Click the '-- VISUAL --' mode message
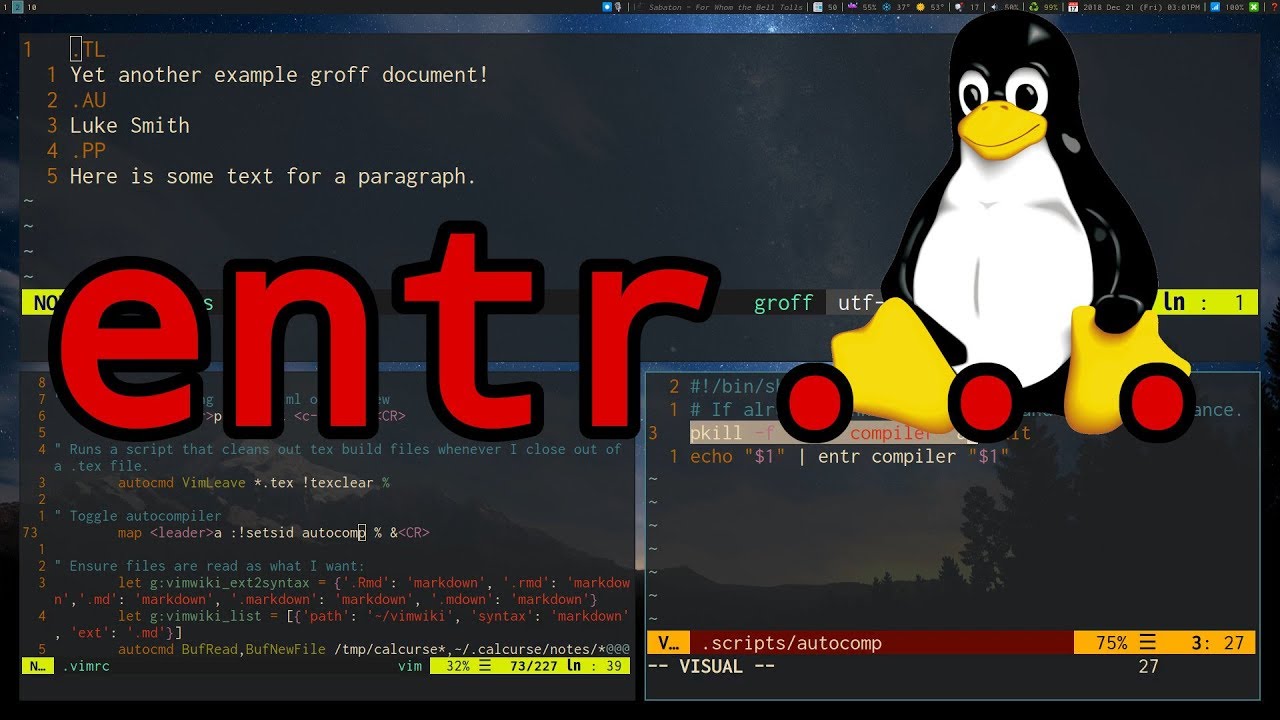The height and width of the screenshot is (720, 1280). 710,666
